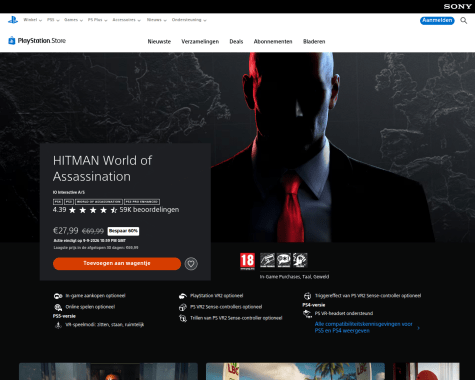Click the PS5 Pro Enhanced tag
475x380 pixels.
pyautogui.click(x=142, y=202)
